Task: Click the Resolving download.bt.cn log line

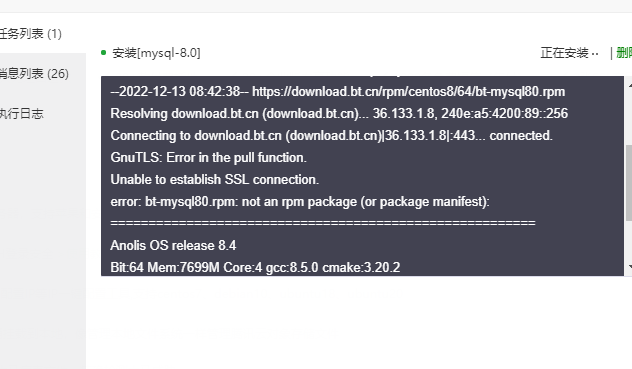Action: pyautogui.click(x=339, y=113)
